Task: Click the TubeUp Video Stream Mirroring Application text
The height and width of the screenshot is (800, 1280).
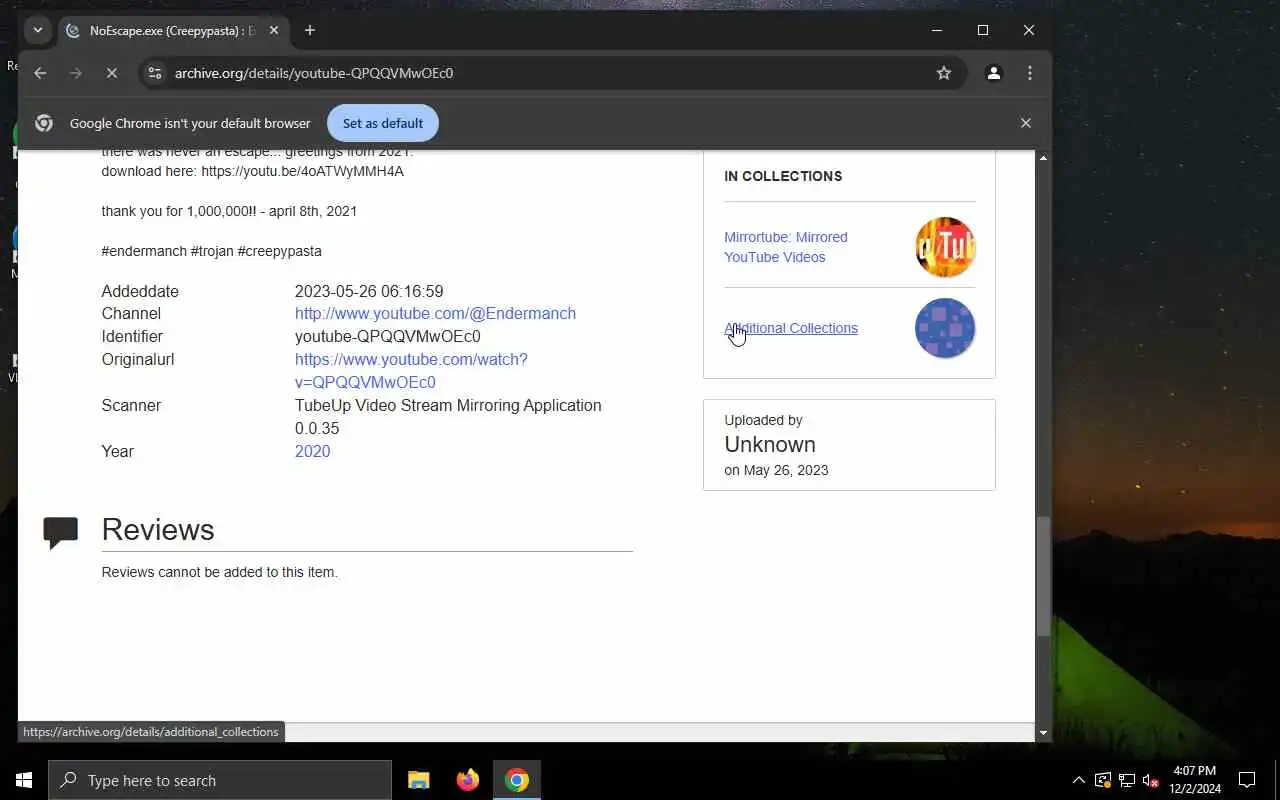Action: pyautogui.click(x=448, y=417)
